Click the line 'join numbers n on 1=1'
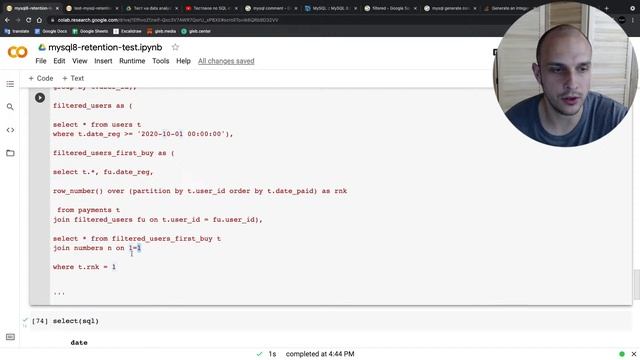Screen dimensions: 640x360 pyautogui.click(x=97, y=248)
